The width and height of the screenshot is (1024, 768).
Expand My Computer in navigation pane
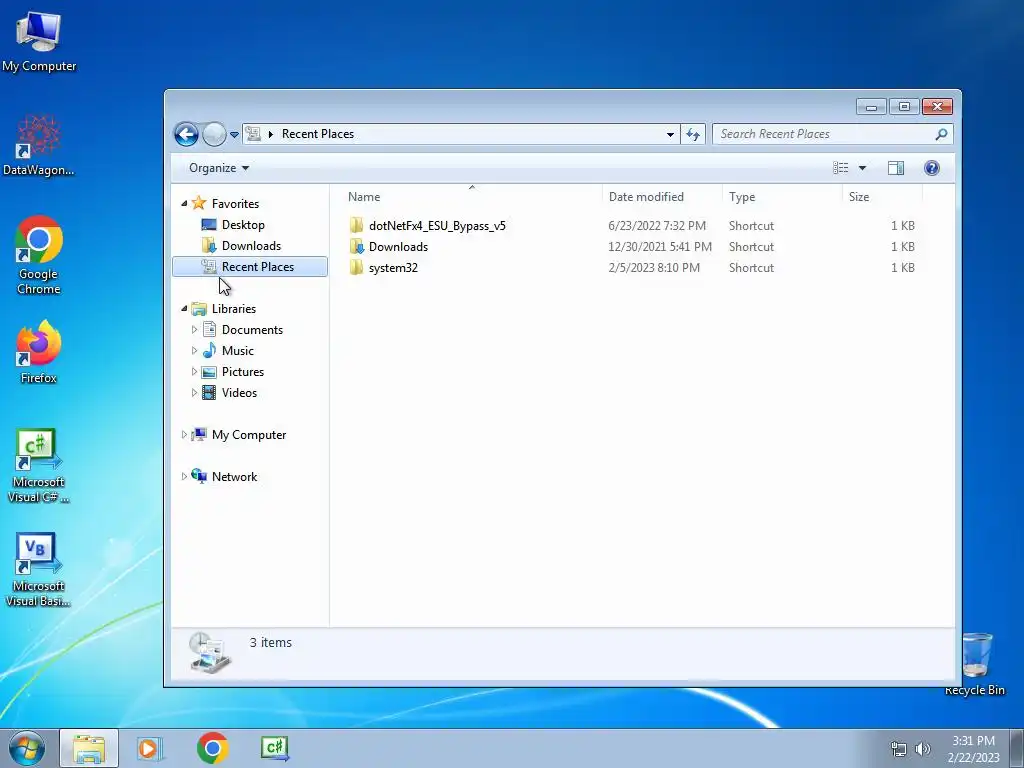[x=184, y=434]
